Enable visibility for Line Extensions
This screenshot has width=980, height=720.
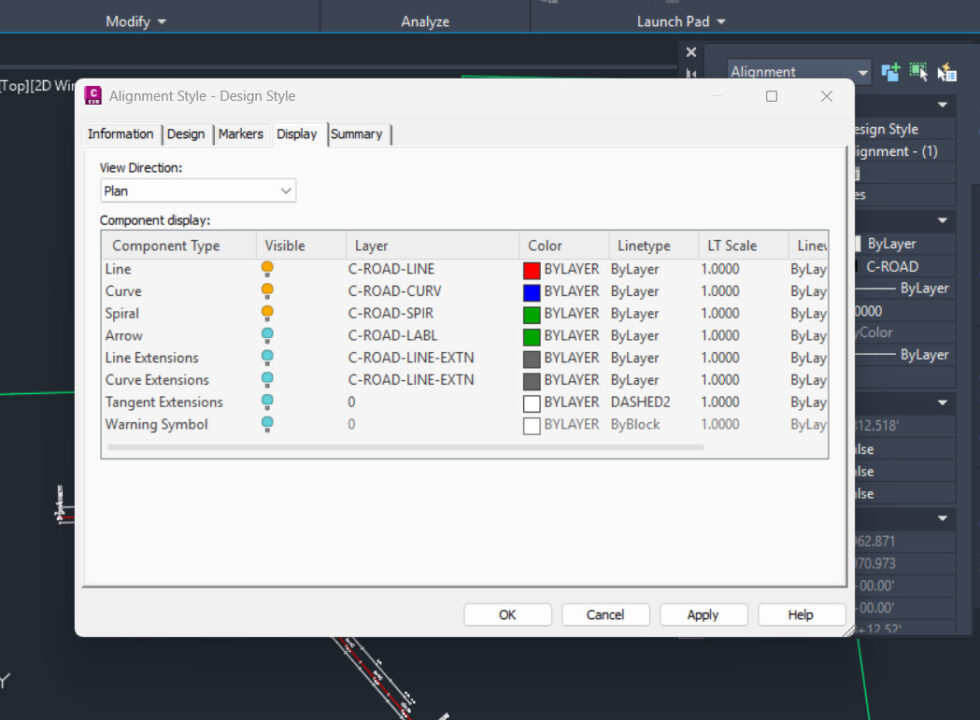point(268,358)
